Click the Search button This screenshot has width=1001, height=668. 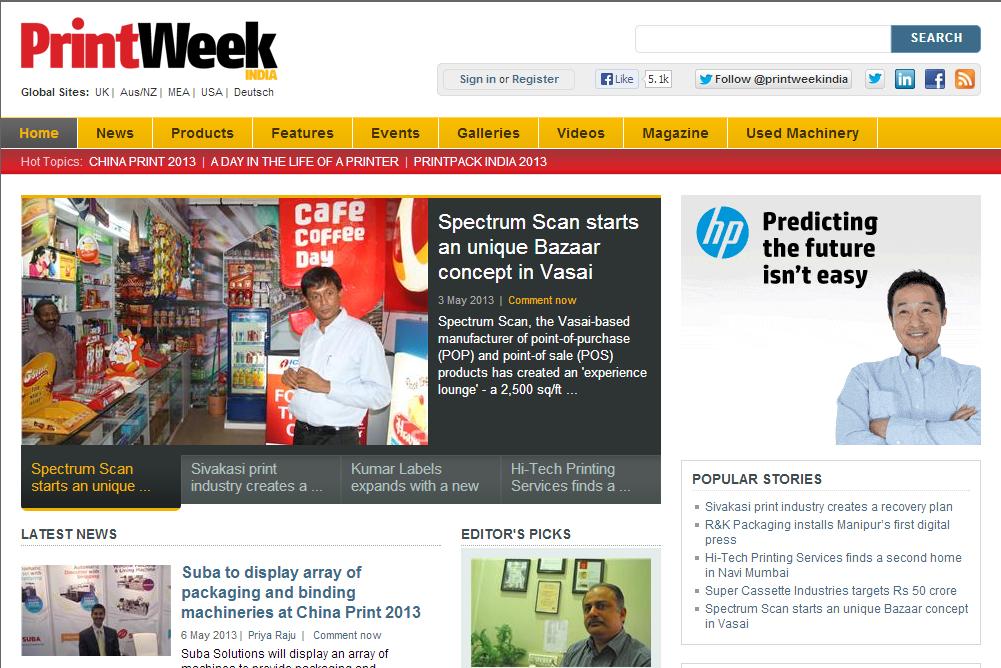click(936, 38)
